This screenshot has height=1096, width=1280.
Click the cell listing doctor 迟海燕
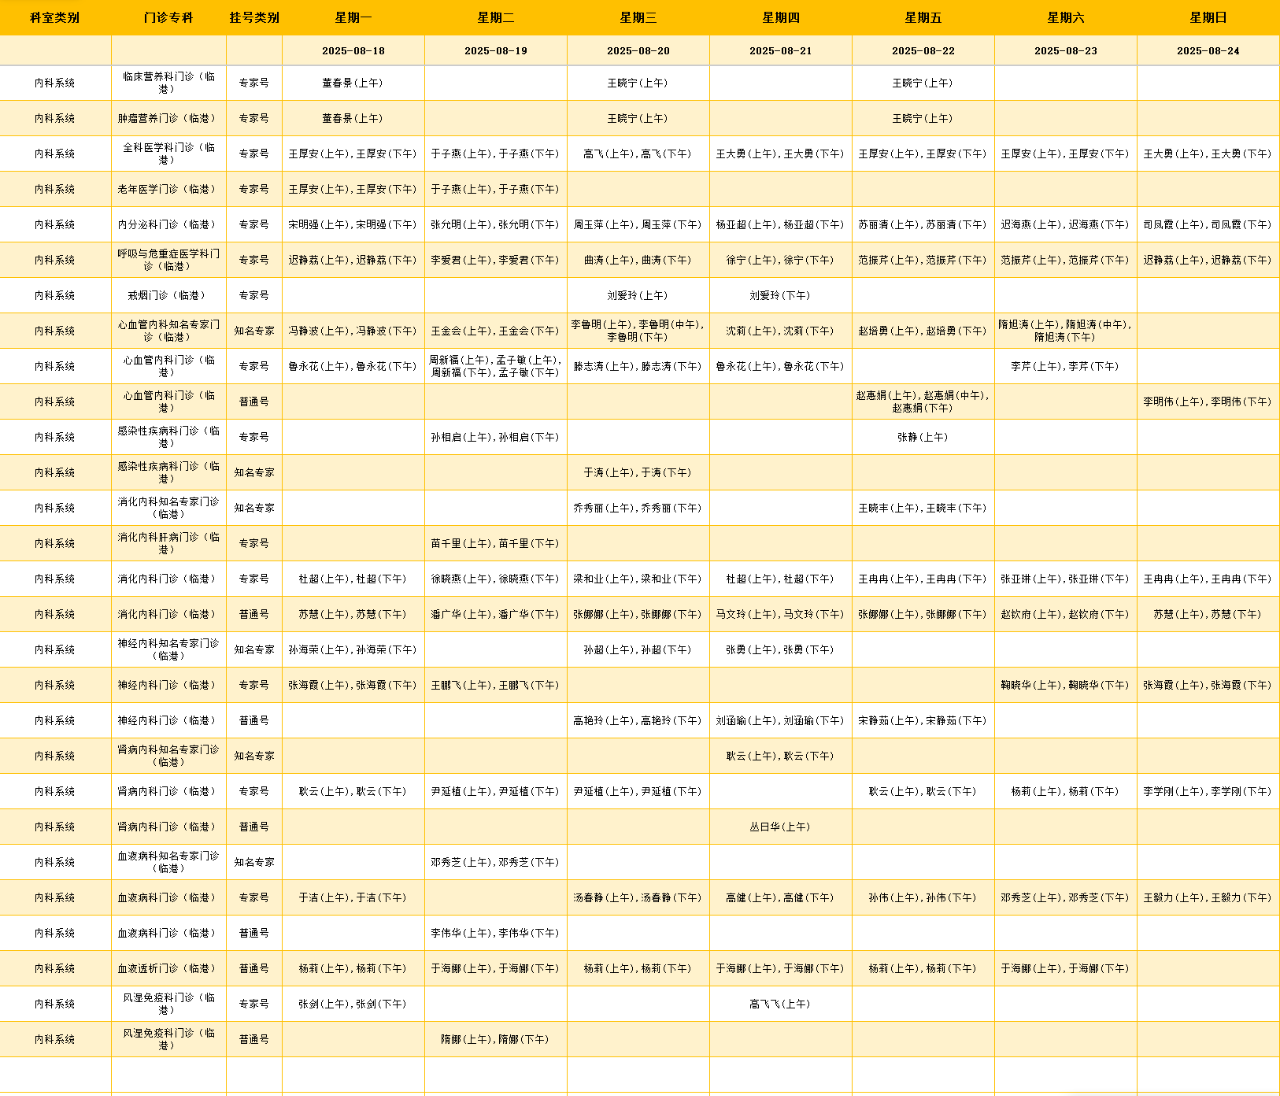coord(1066,225)
